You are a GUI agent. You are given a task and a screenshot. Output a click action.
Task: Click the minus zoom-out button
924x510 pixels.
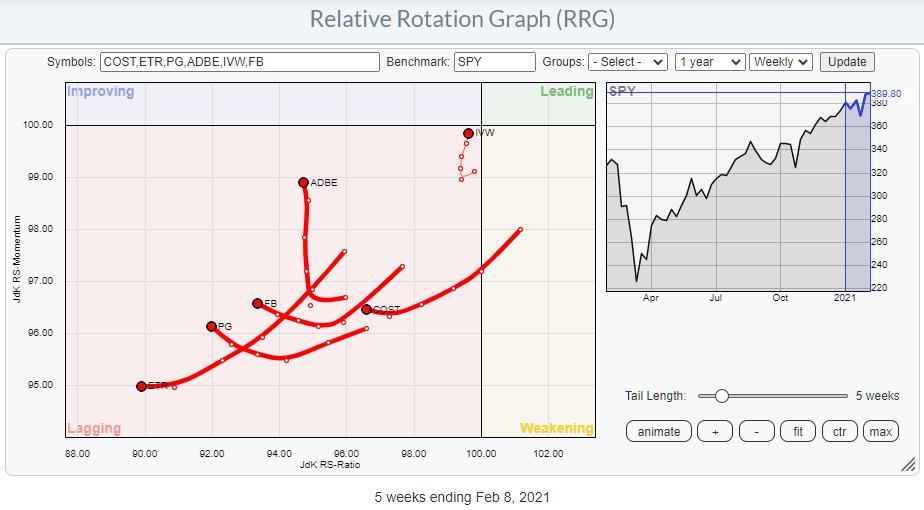click(756, 432)
